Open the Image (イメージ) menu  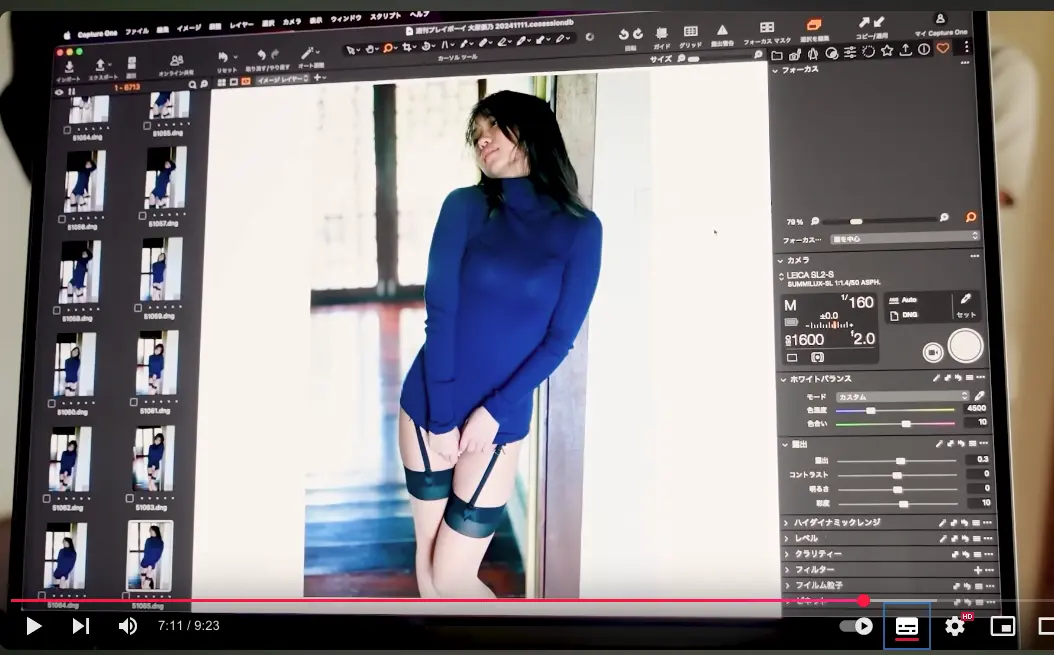[x=189, y=28]
